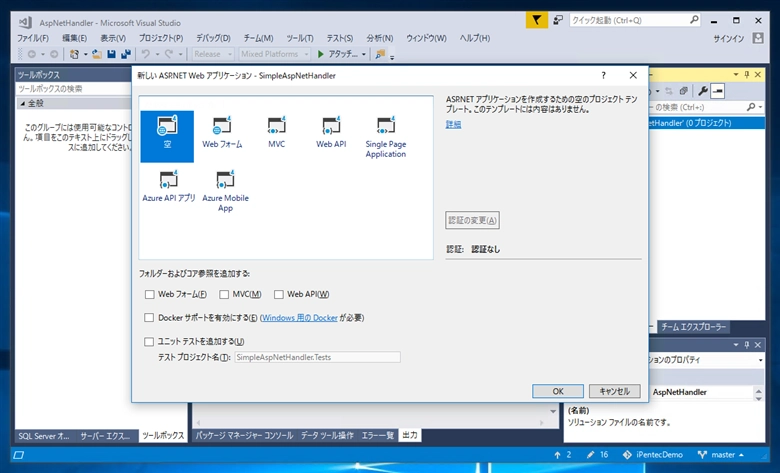Click the OK button in dialog
This screenshot has height=473, width=780.
point(558,391)
